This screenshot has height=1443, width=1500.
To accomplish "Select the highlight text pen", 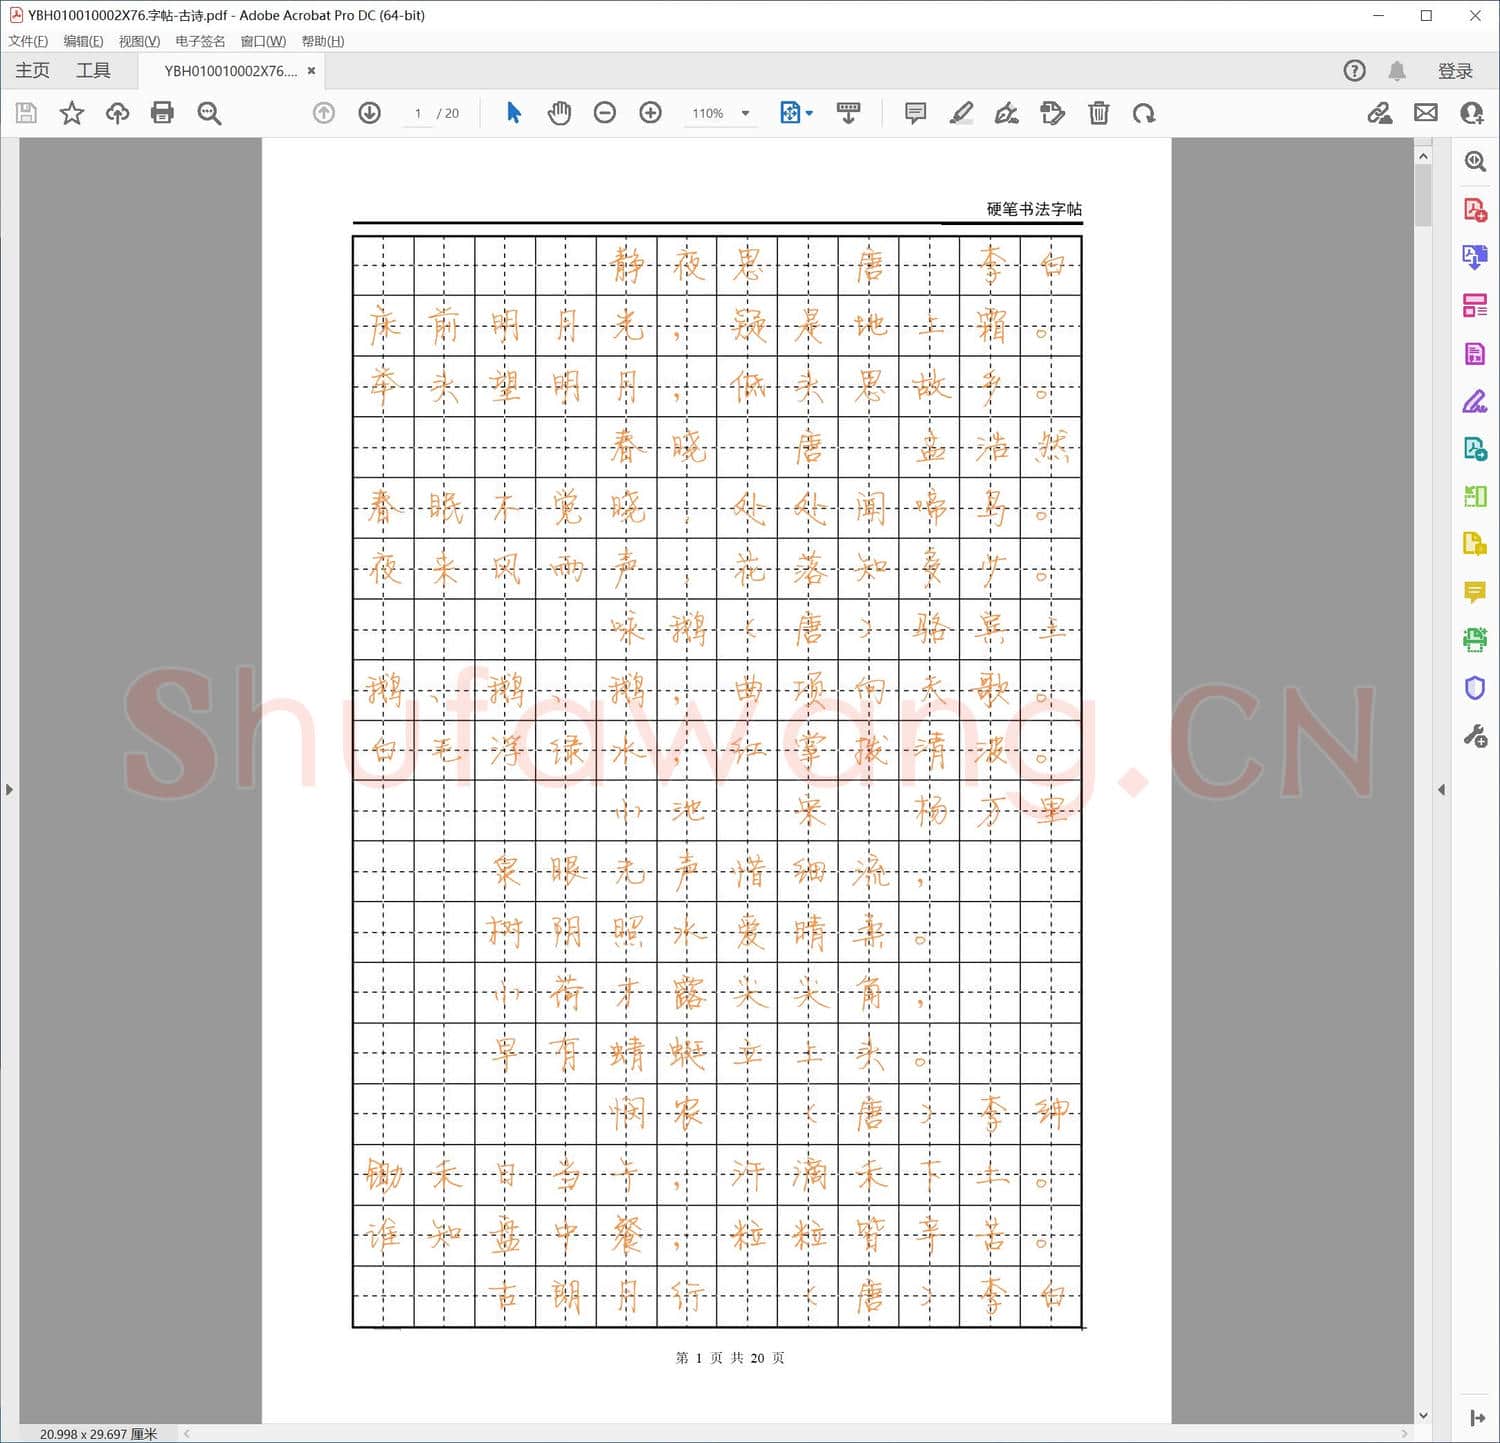I will [x=961, y=113].
